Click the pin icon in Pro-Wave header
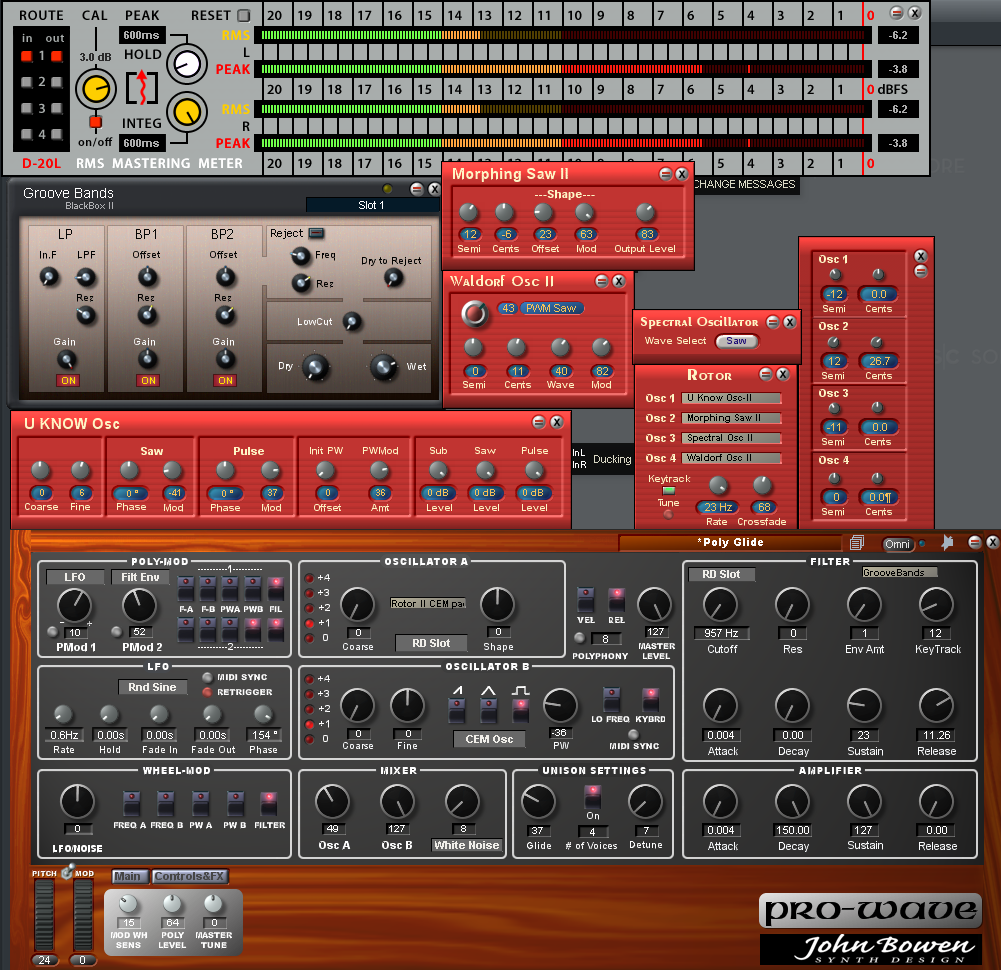This screenshot has height=970, width=1001. 947,543
